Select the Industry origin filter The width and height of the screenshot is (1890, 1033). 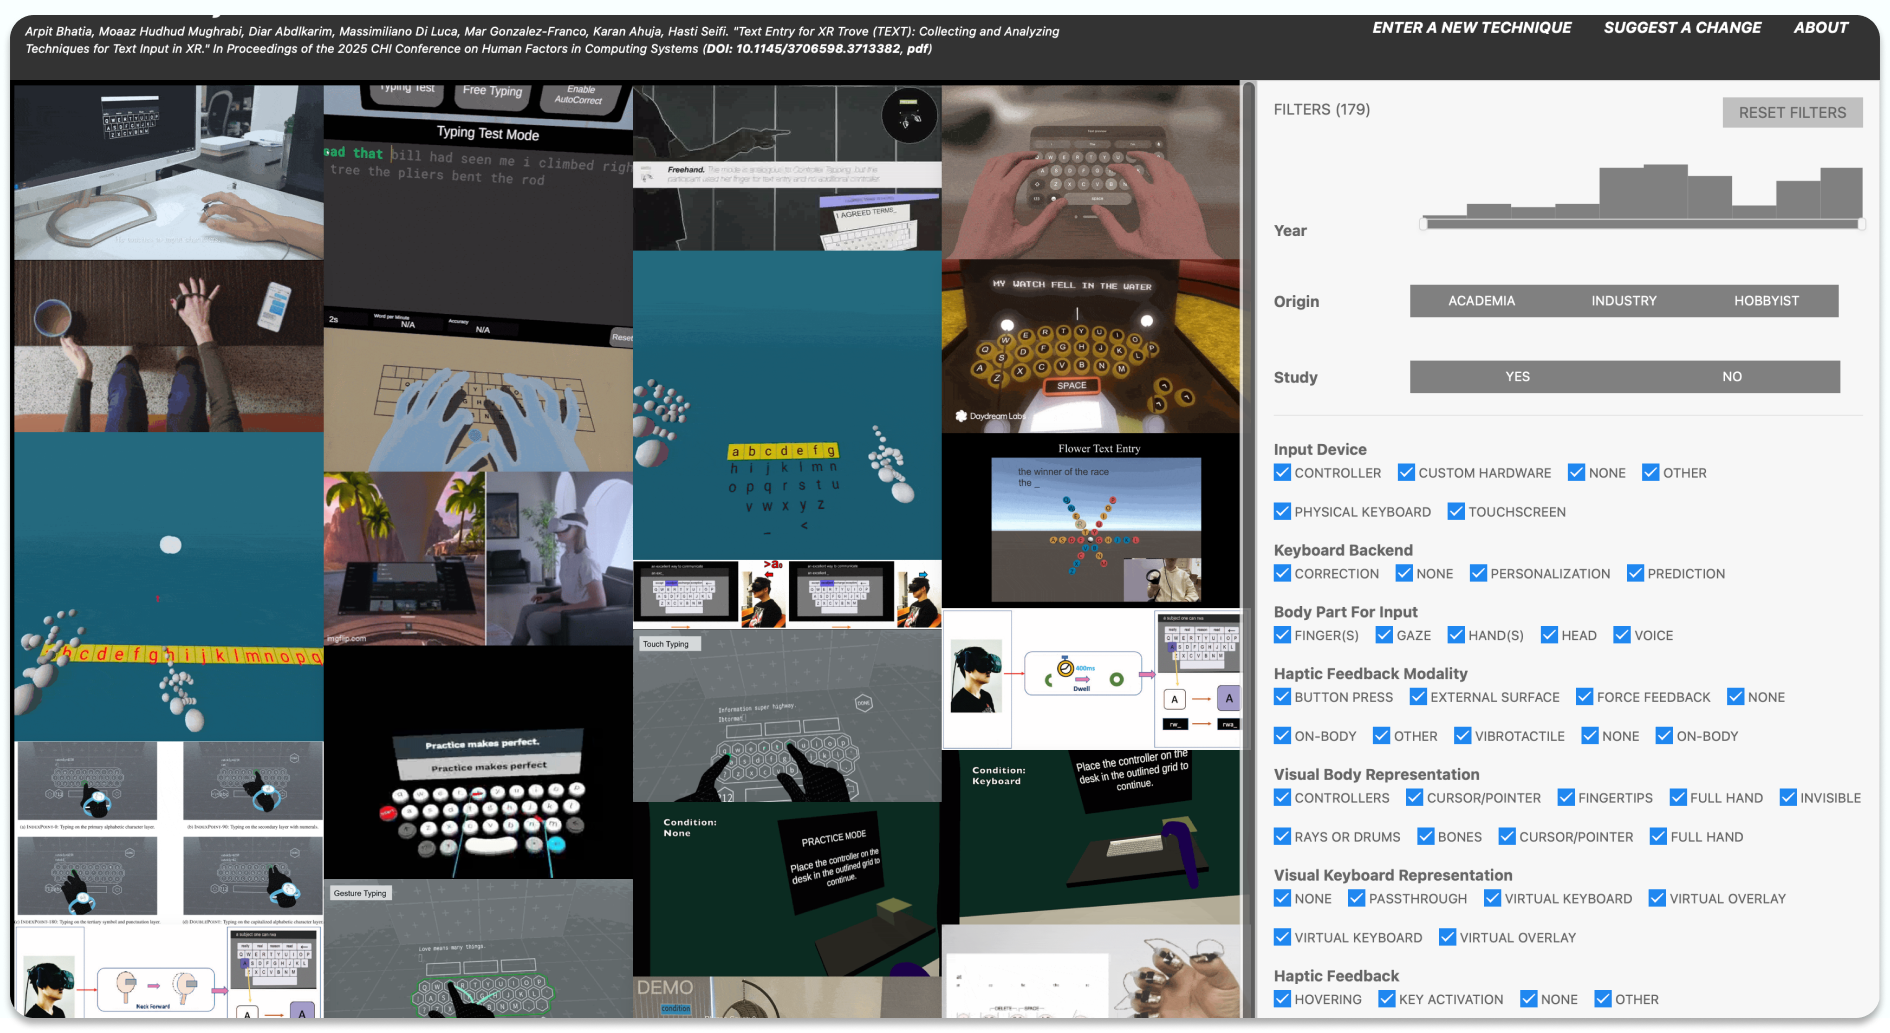[1623, 301]
